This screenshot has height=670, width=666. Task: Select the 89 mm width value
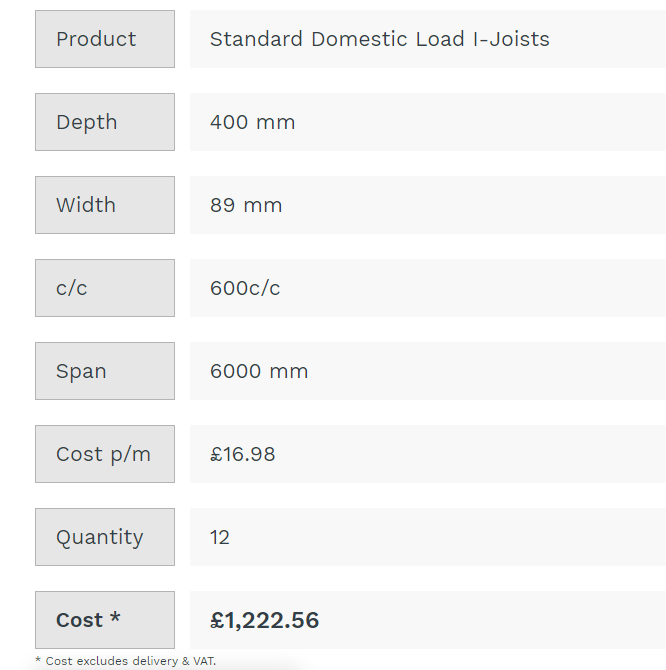tap(246, 205)
